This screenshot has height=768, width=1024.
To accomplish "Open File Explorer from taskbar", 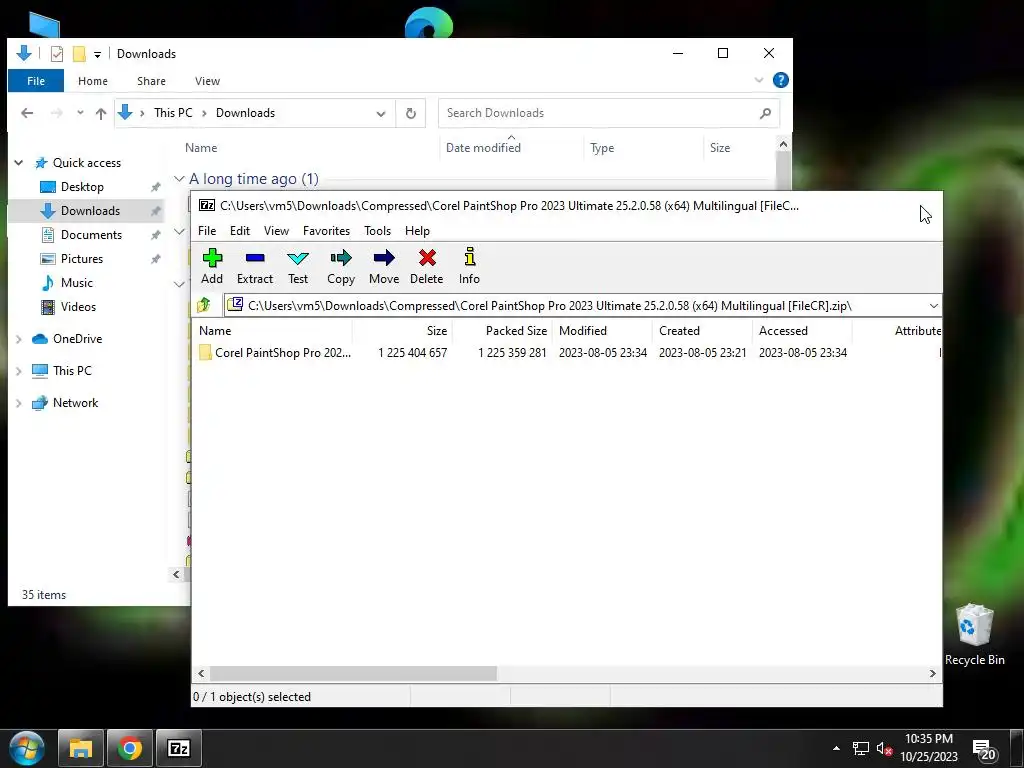I will (x=81, y=748).
